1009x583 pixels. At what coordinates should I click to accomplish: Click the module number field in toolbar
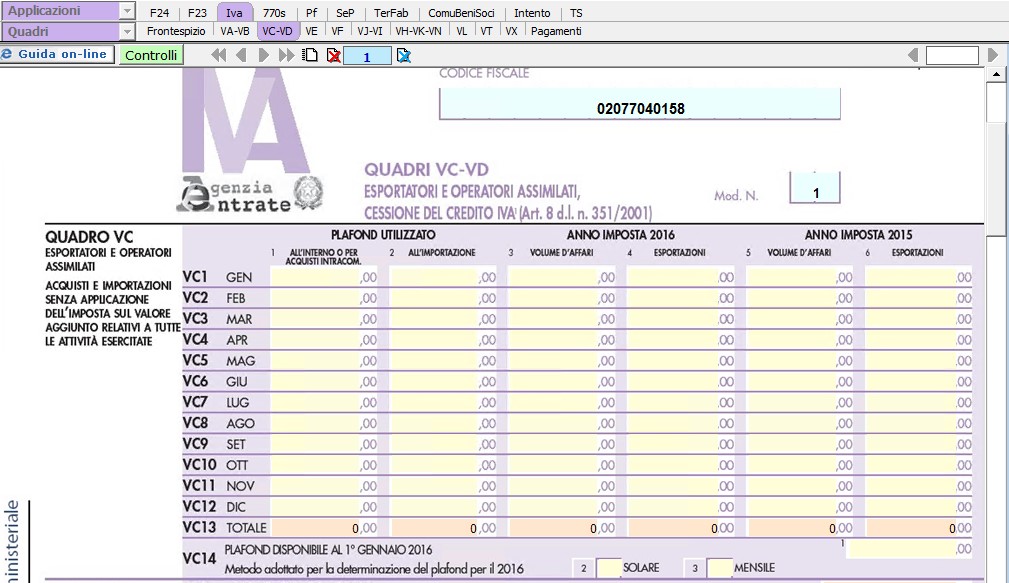367,56
